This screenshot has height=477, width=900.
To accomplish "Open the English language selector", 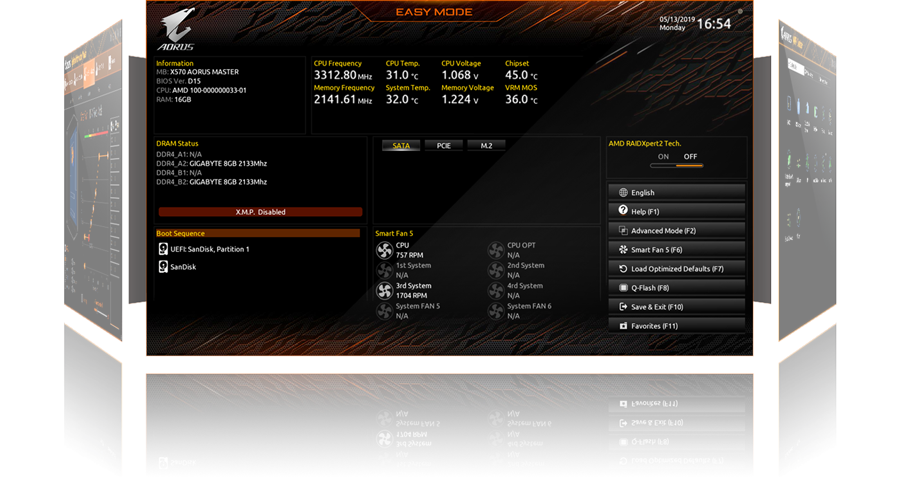I will click(677, 192).
